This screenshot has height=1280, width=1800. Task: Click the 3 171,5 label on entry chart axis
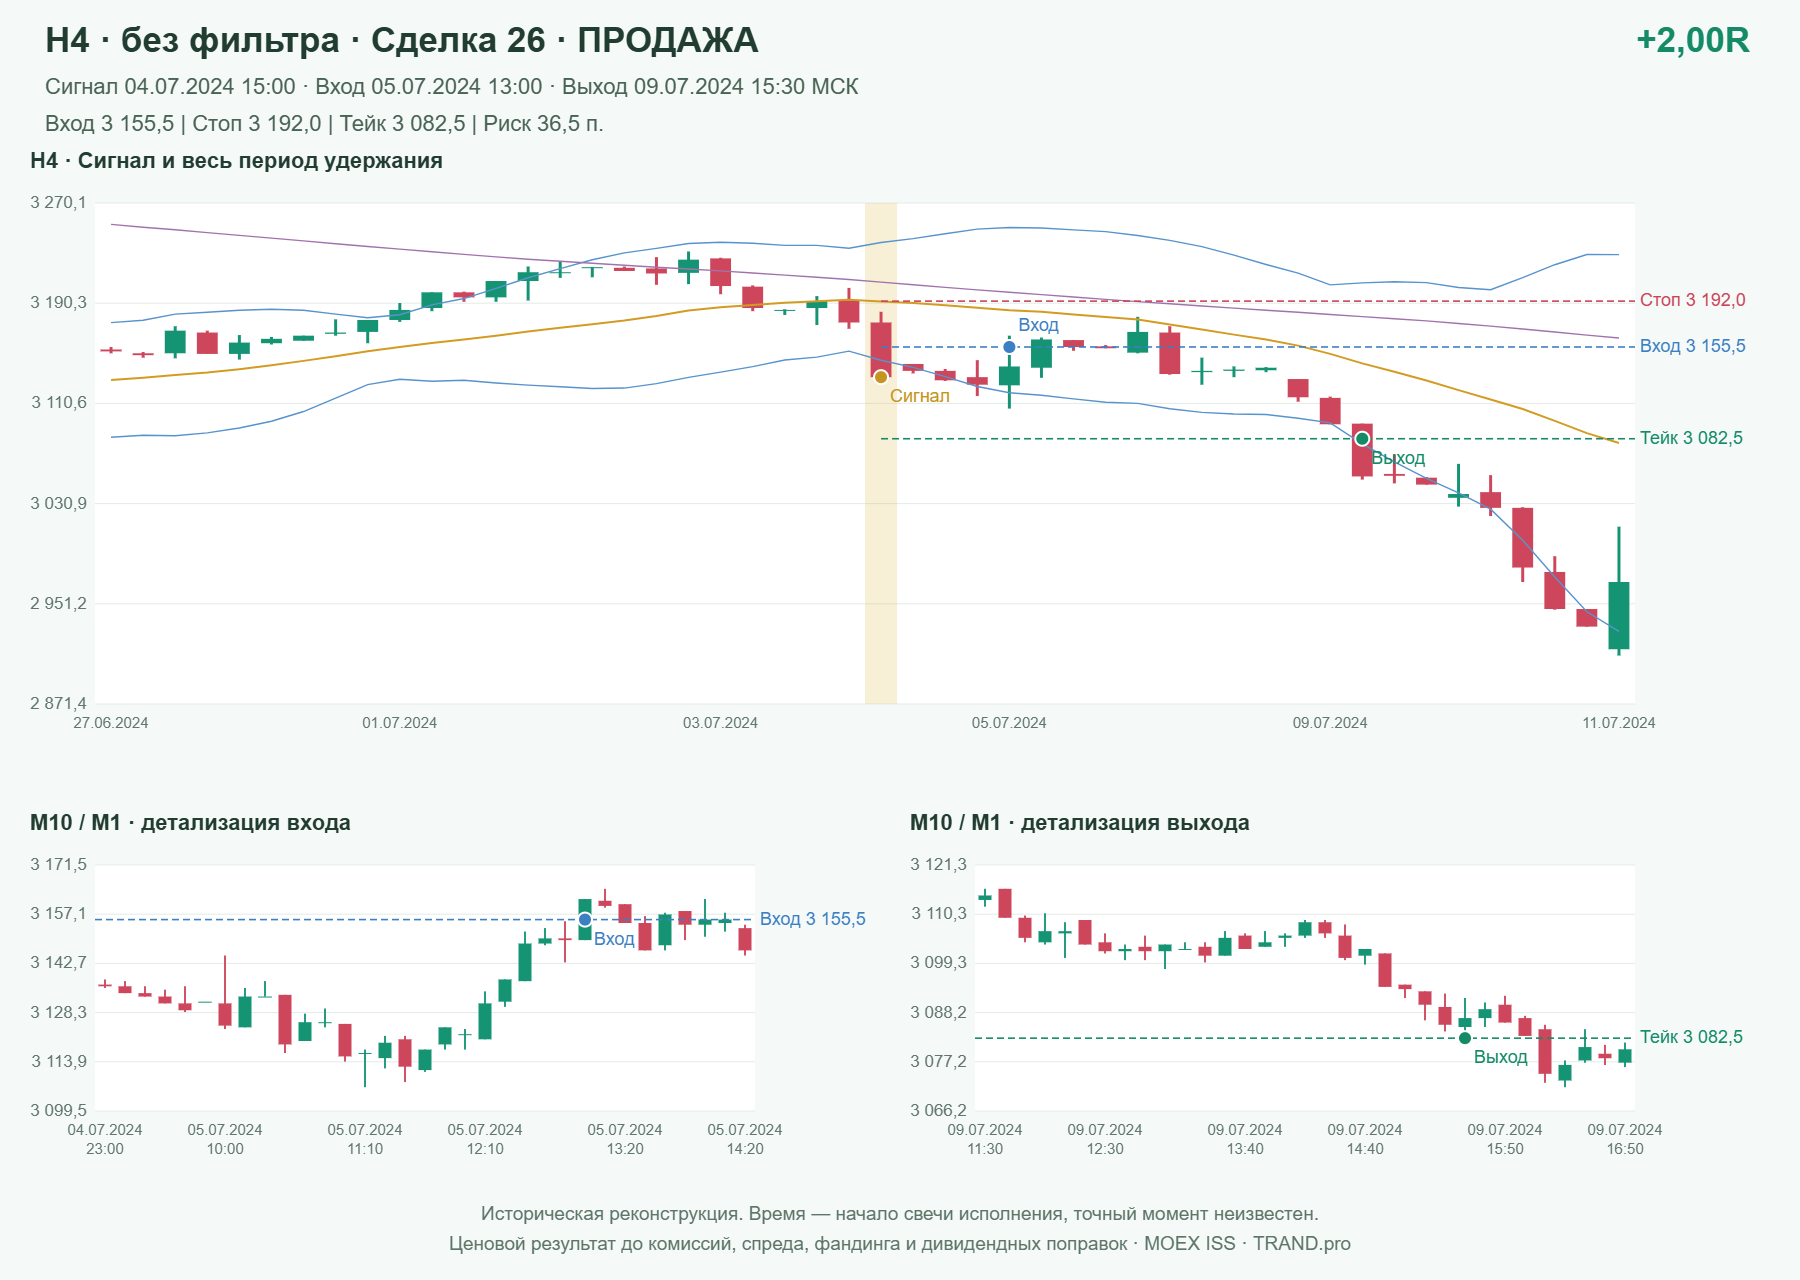click(59, 865)
